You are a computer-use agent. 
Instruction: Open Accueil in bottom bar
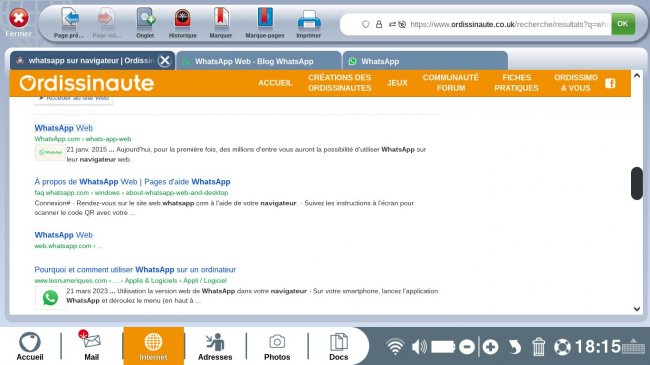click(30, 346)
